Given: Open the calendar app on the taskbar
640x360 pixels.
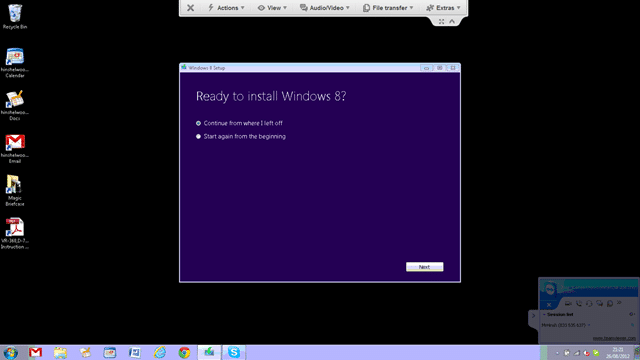Looking at the screenshot, I should pos(110,352).
